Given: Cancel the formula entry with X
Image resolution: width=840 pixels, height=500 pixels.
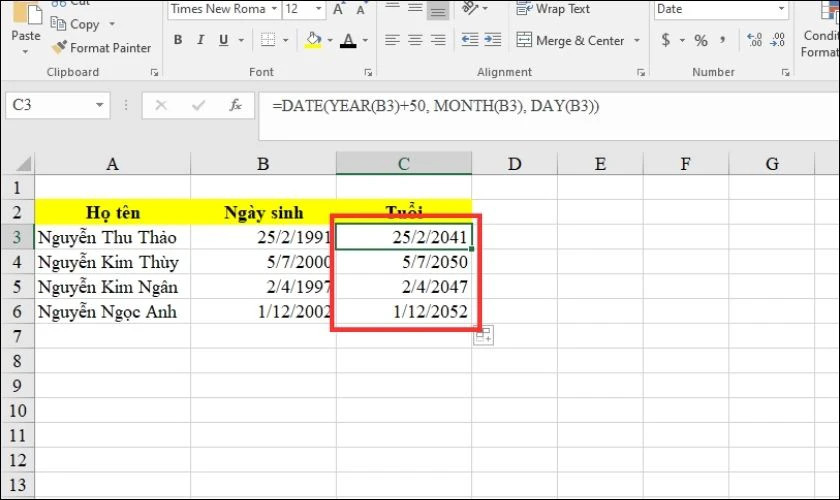Looking at the screenshot, I should click(x=161, y=105).
